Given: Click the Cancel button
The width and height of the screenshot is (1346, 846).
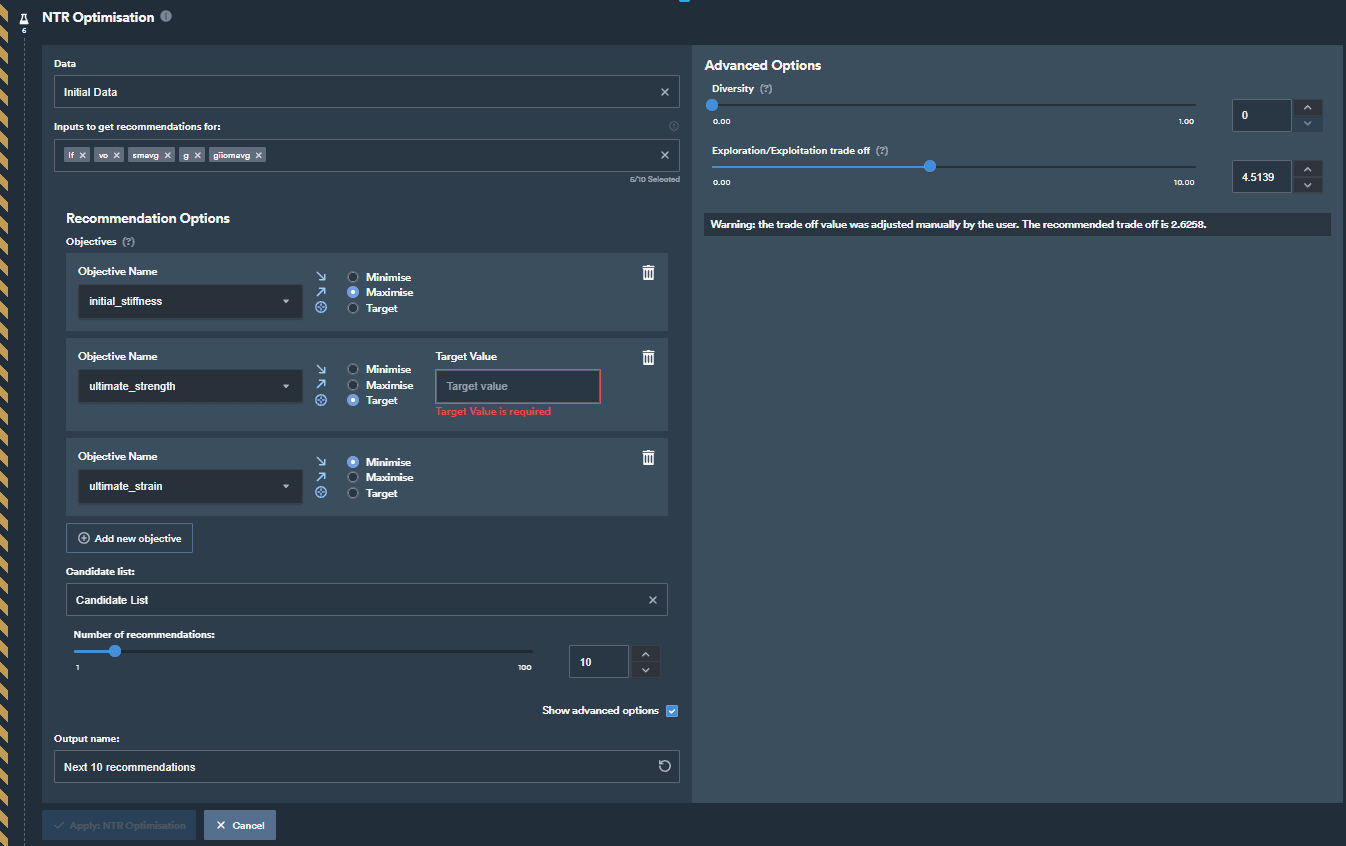Looking at the screenshot, I should pyautogui.click(x=240, y=825).
